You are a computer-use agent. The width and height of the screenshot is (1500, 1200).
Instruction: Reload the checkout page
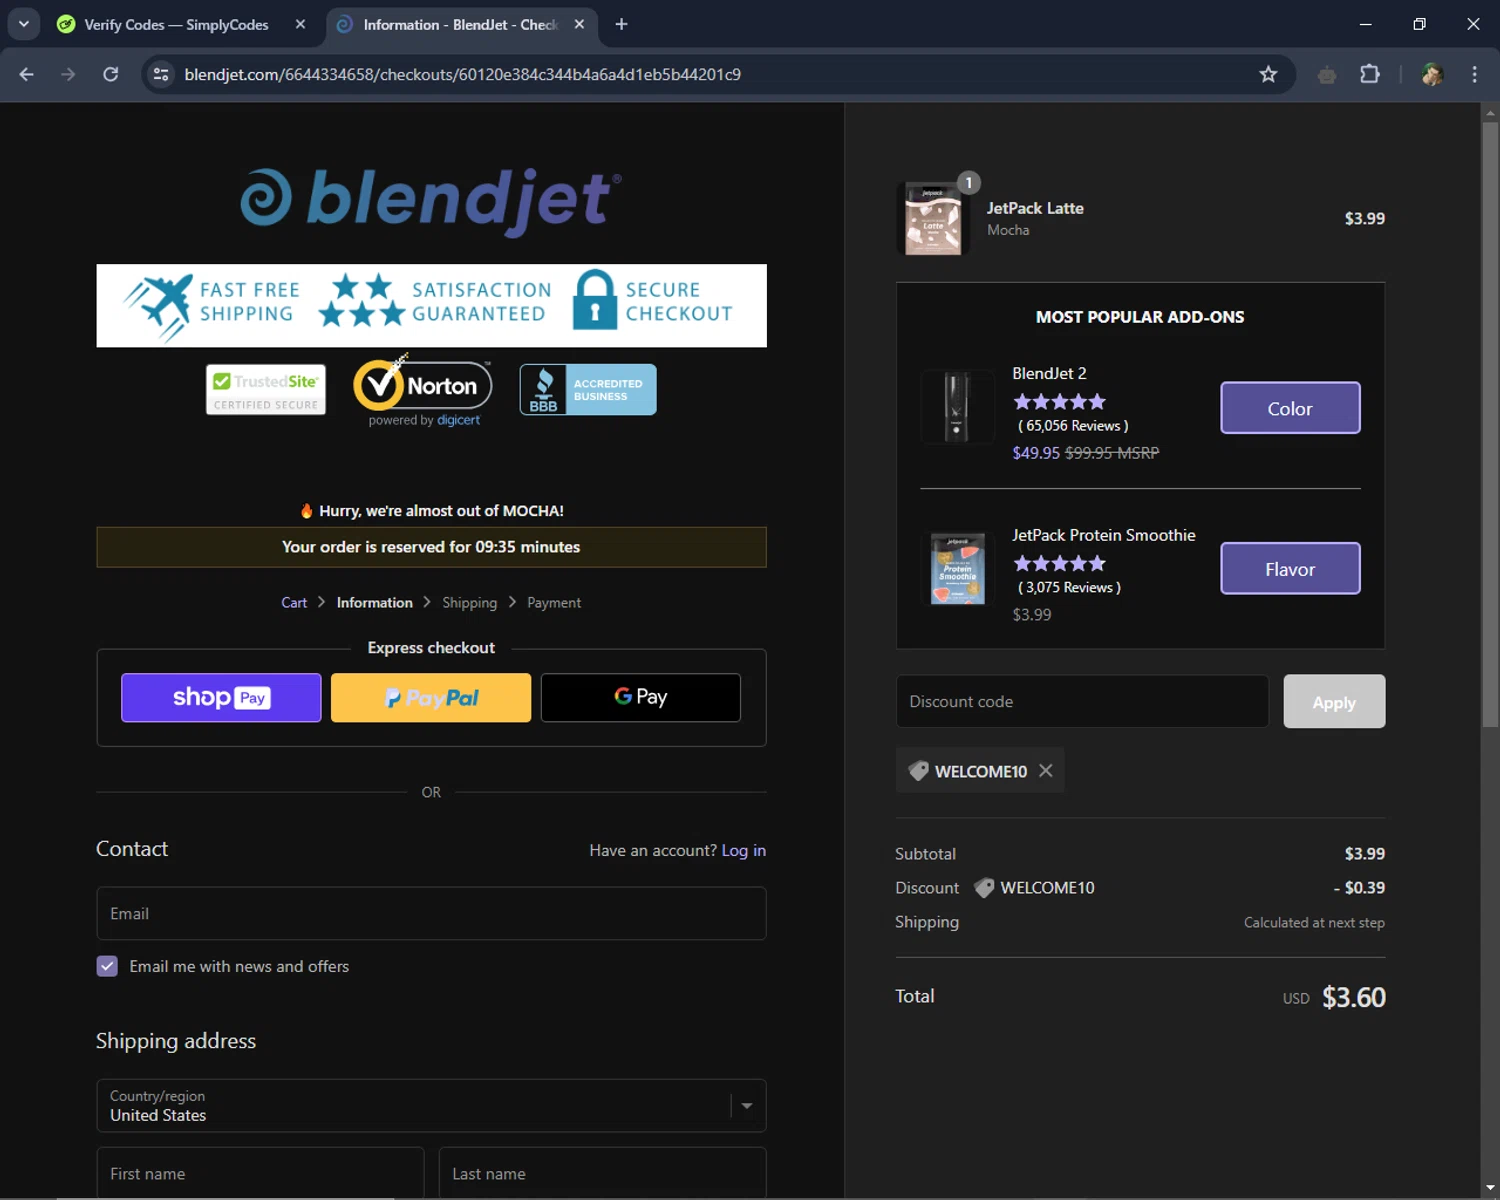tap(111, 74)
